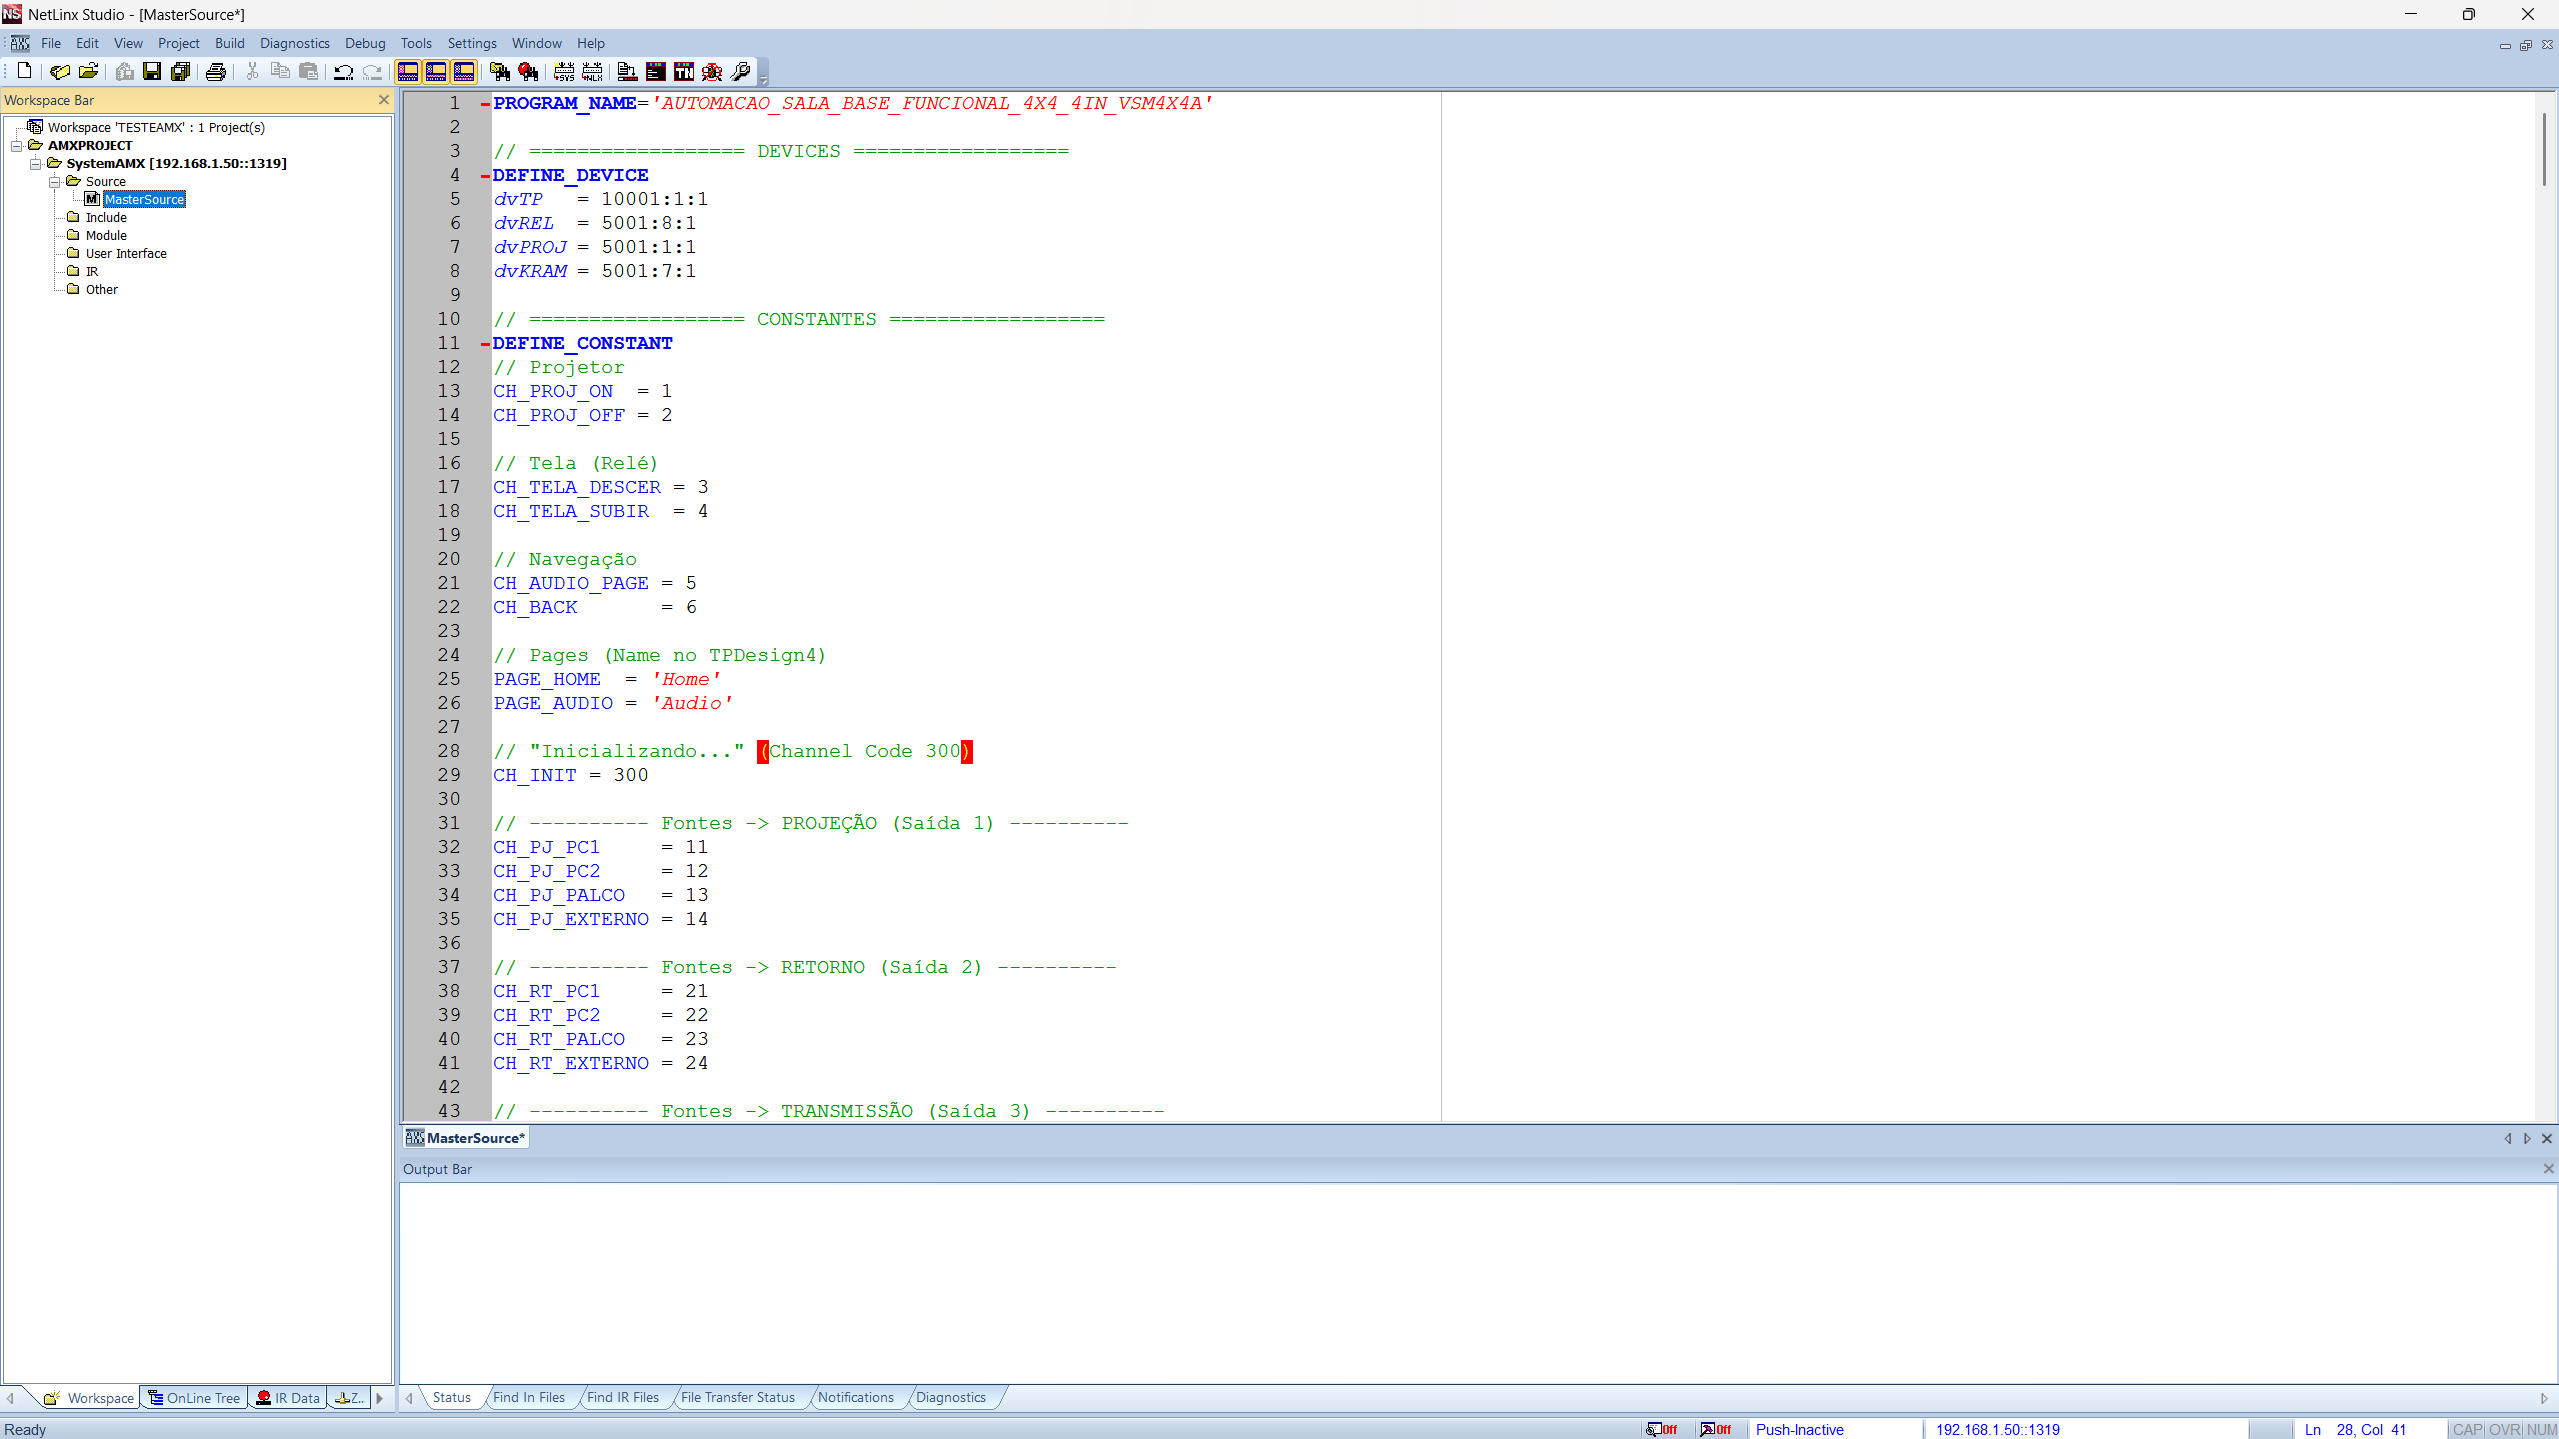Toggle the first highlighted panel view button
Viewport: 2559px width, 1439px height.
[x=408, y=71]
